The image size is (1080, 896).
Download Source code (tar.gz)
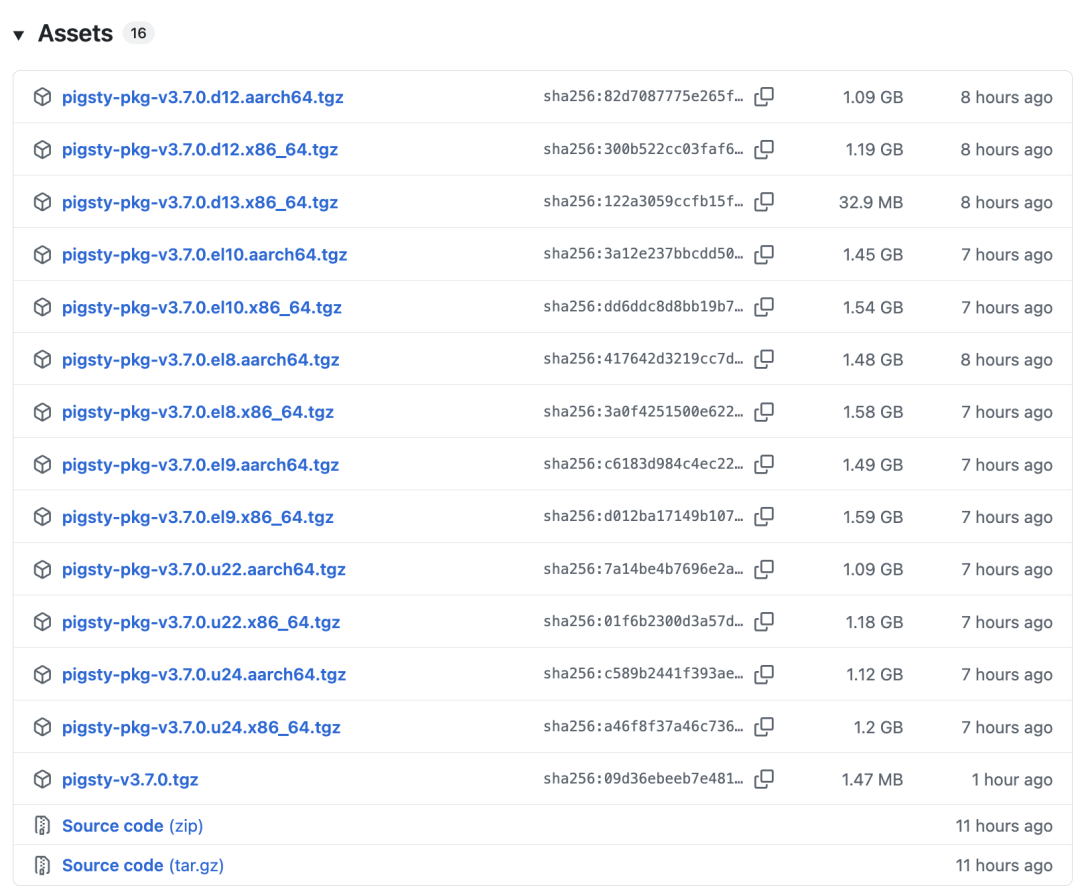click(143, 866)
